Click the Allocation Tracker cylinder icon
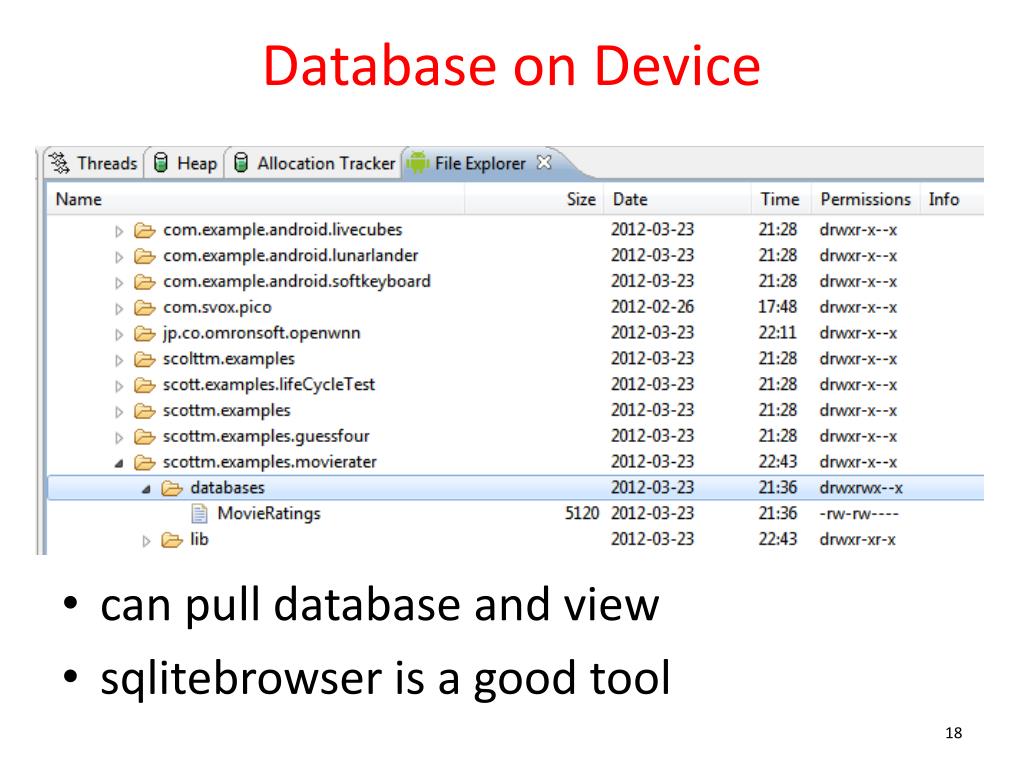Viewport: 1024px width, 768px height. [x=241, y=163]
